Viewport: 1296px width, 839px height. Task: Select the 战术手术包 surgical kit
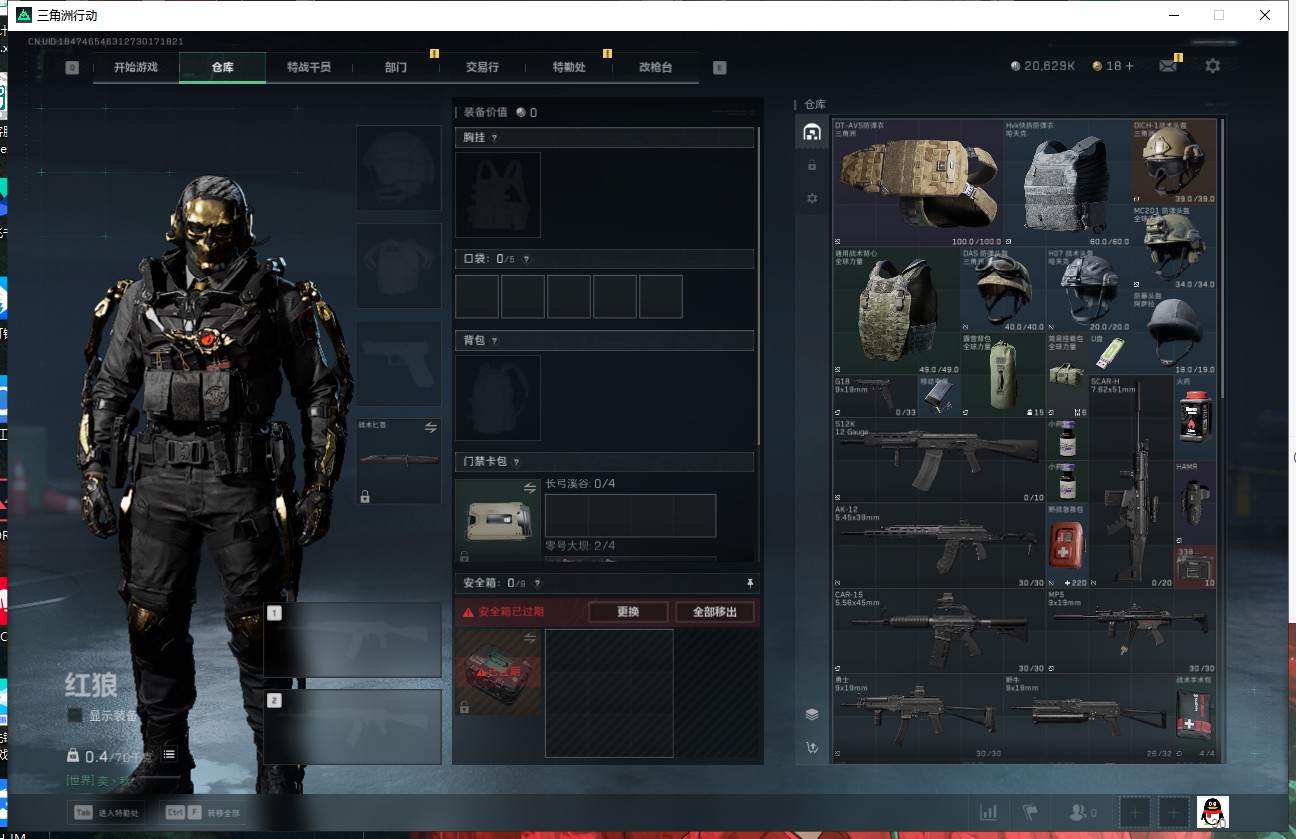[x=1196, y=716]
